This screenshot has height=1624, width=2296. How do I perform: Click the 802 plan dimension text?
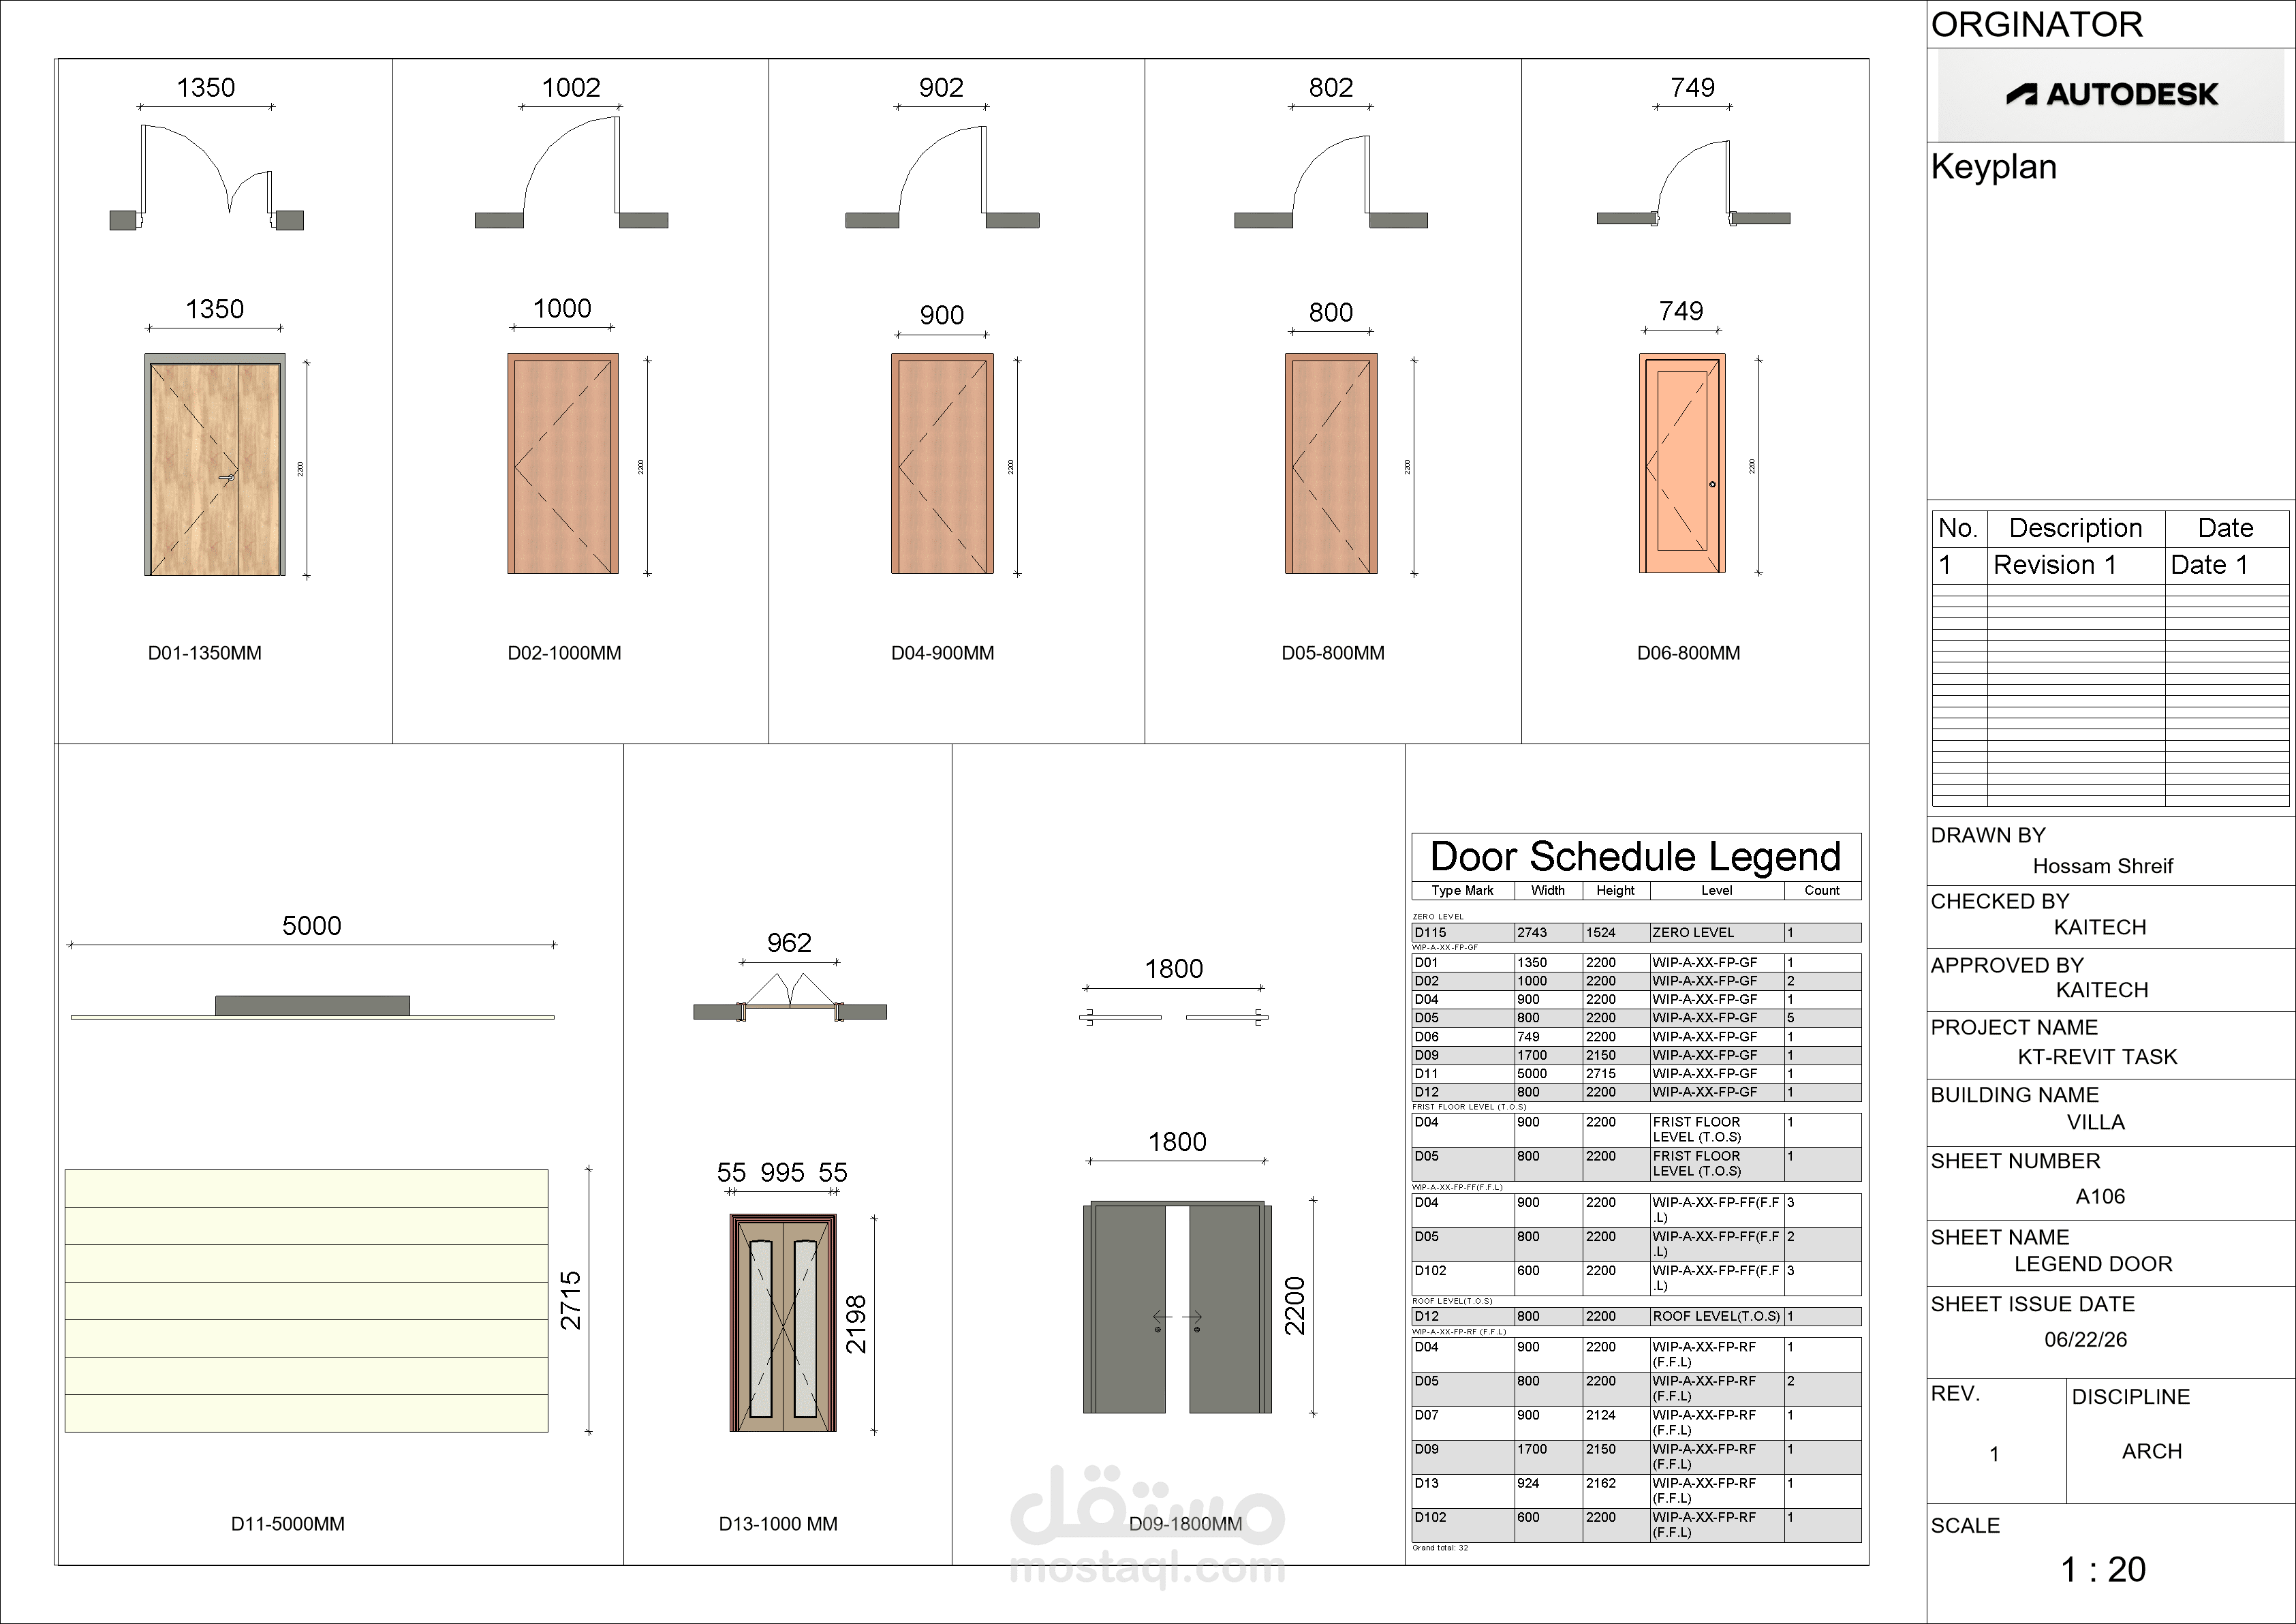click(1331, 87)
